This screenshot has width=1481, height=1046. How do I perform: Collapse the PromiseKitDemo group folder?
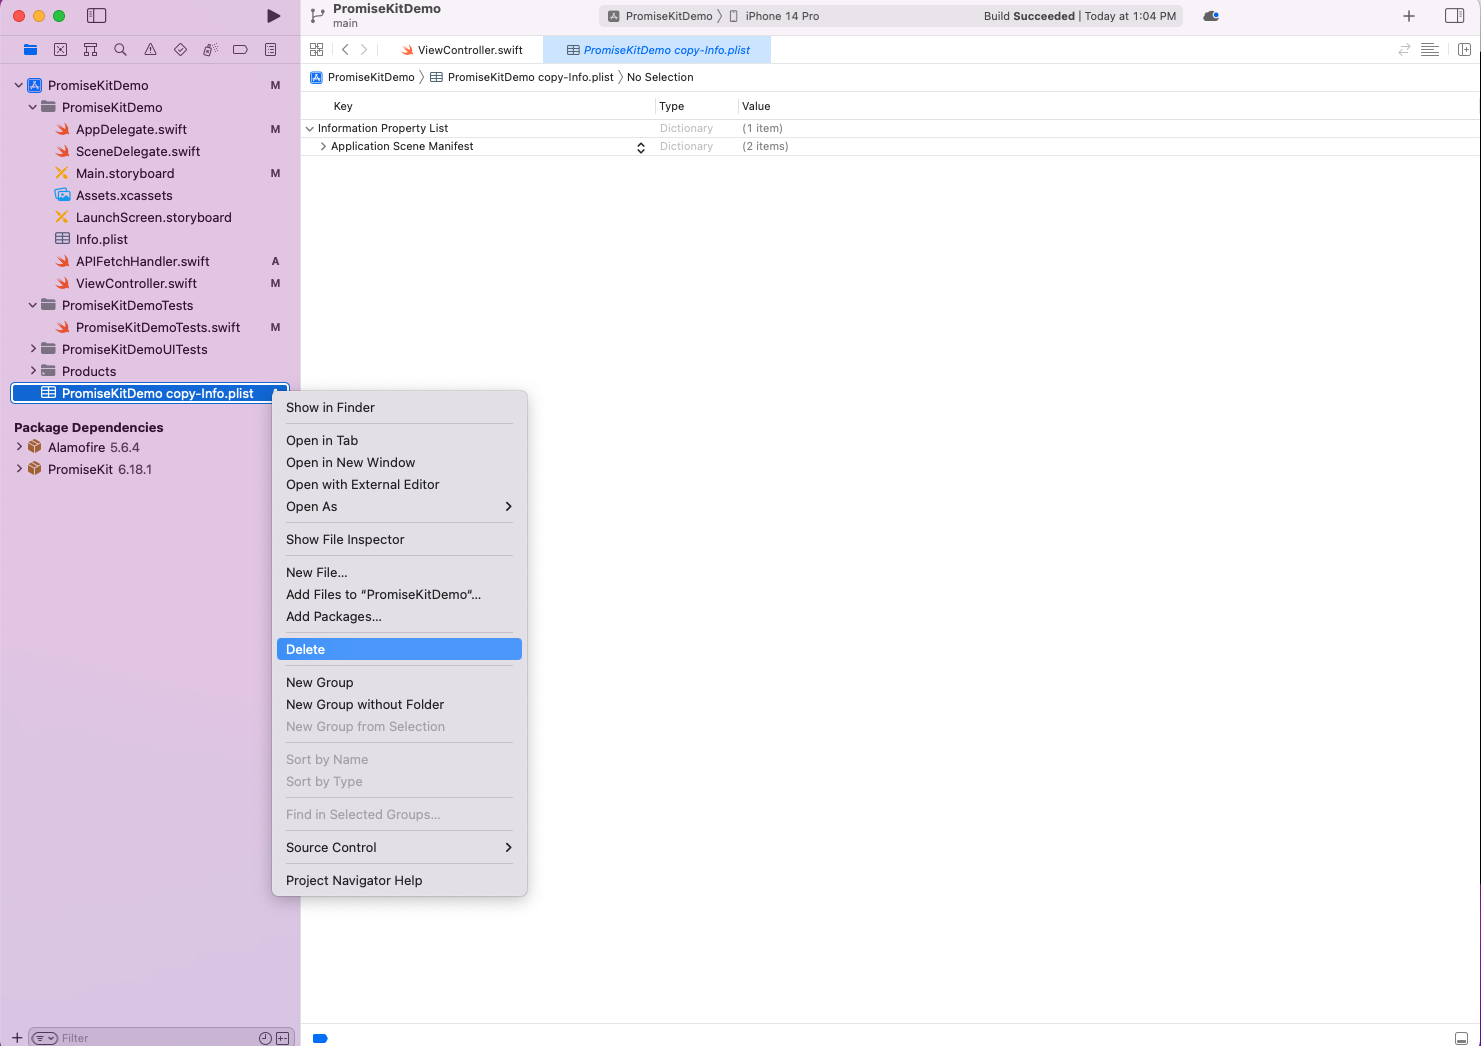33,107
